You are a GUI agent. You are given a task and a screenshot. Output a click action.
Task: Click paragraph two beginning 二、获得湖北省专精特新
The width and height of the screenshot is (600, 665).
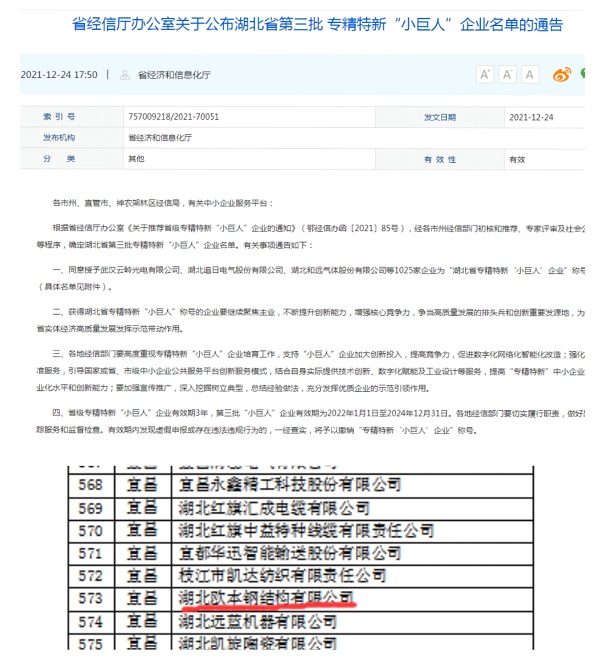point(311,321)
